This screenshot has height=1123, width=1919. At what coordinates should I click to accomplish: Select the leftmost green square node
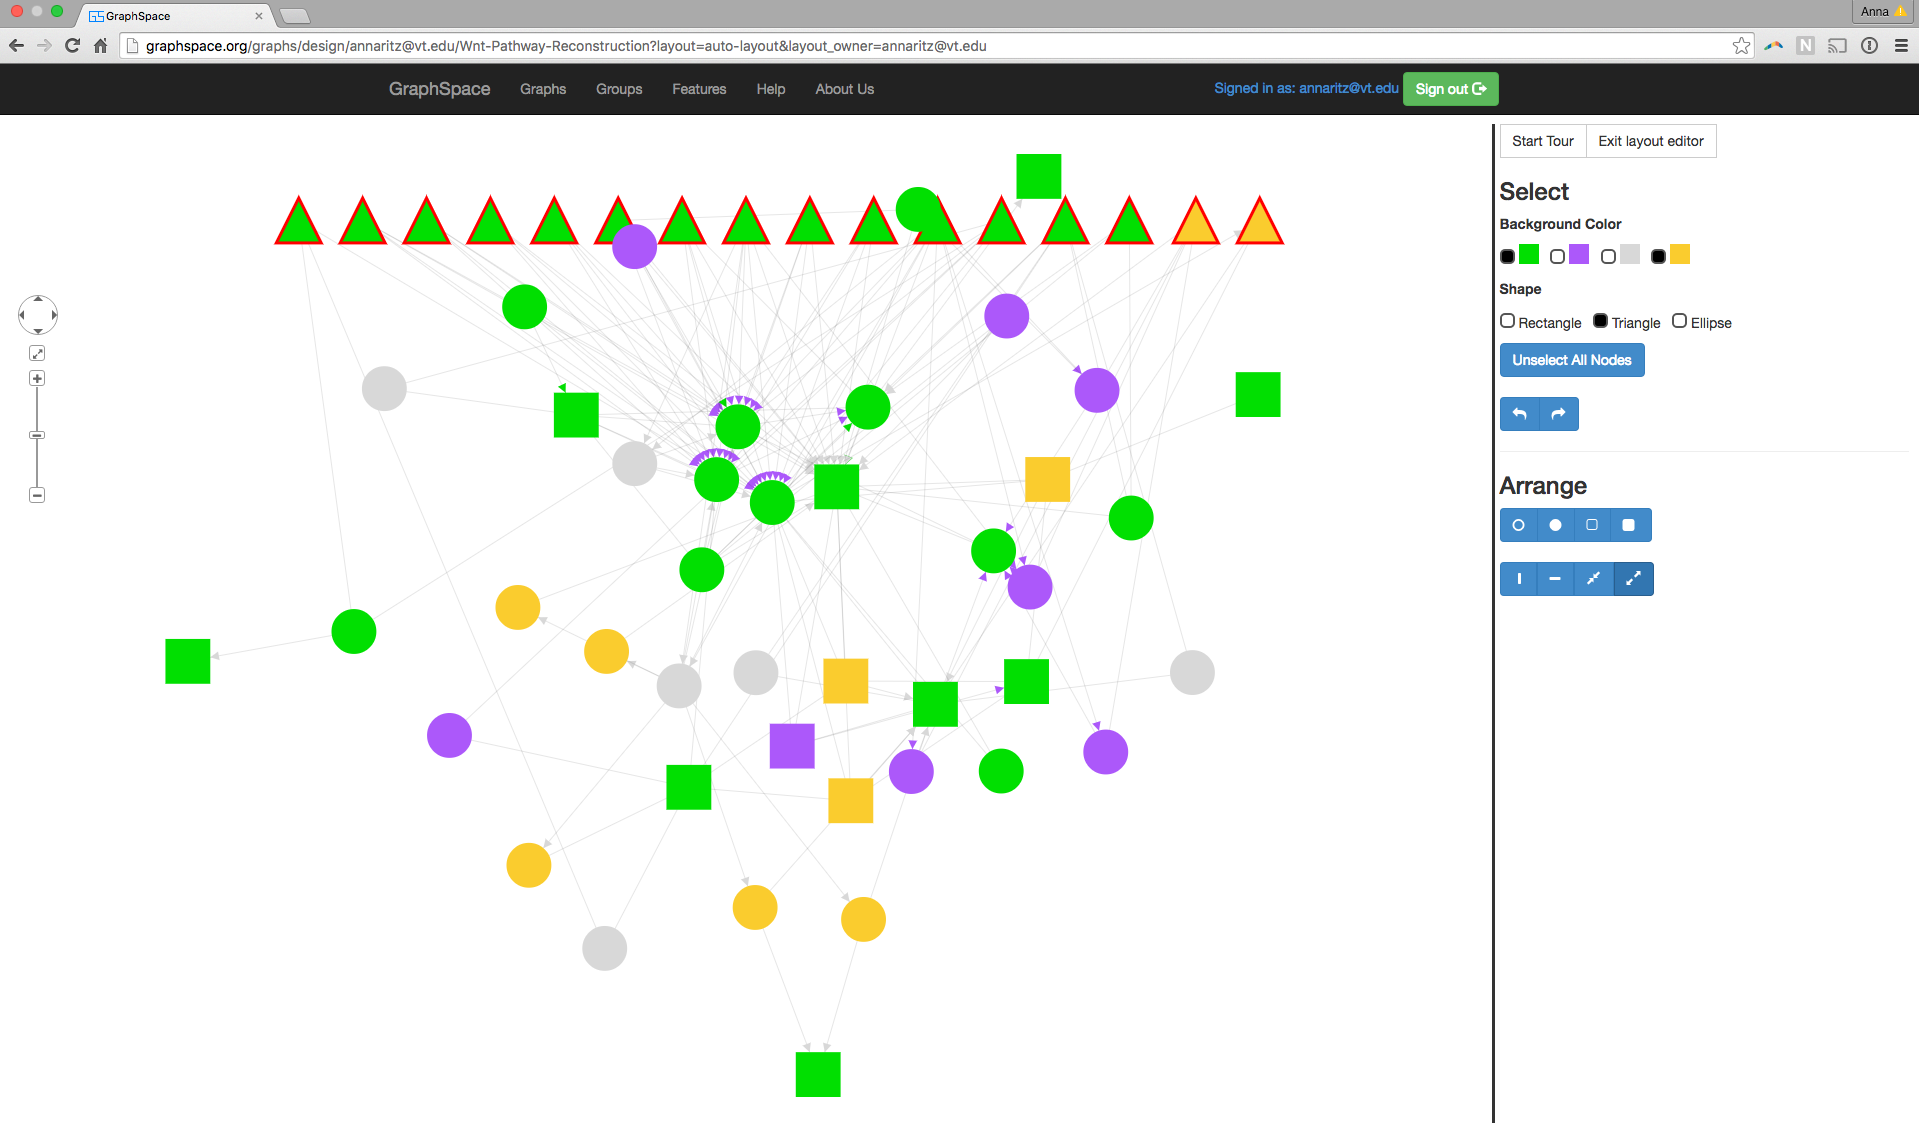(x=188, y=661)
